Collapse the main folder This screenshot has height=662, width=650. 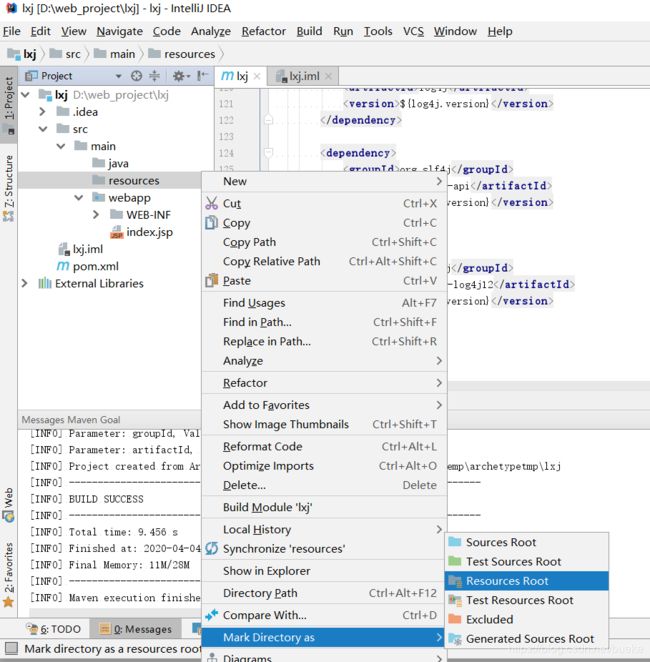click(x=61, y=146)
